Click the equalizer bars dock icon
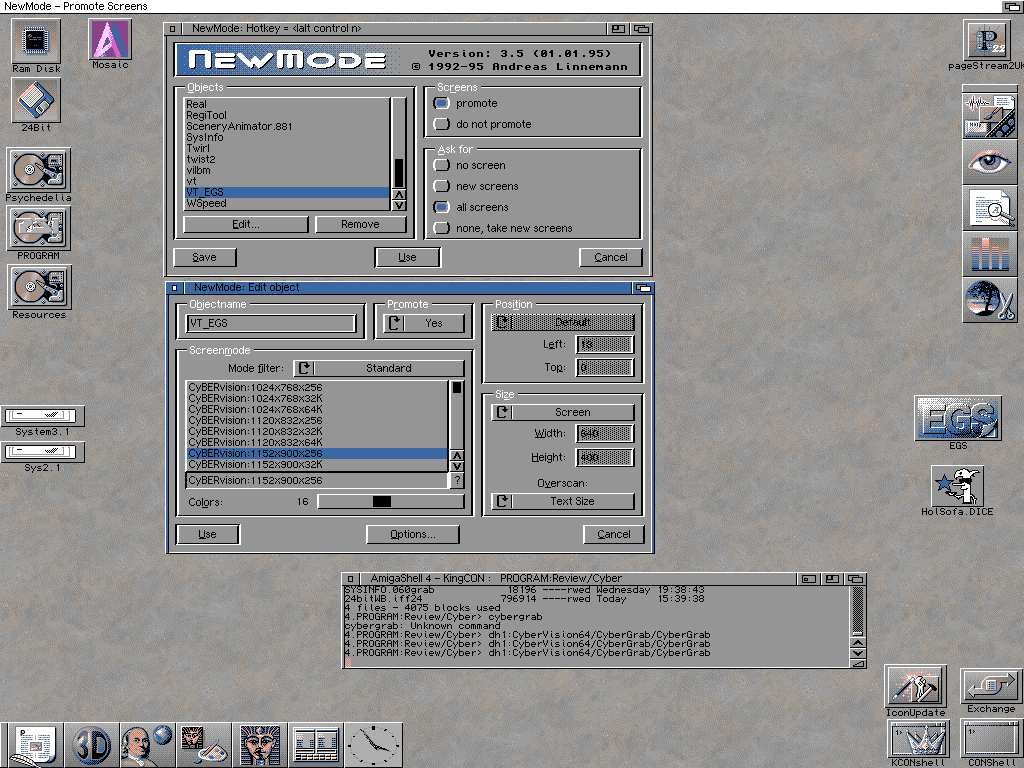This screenshot has width=1024, height=768. [990, 253]
